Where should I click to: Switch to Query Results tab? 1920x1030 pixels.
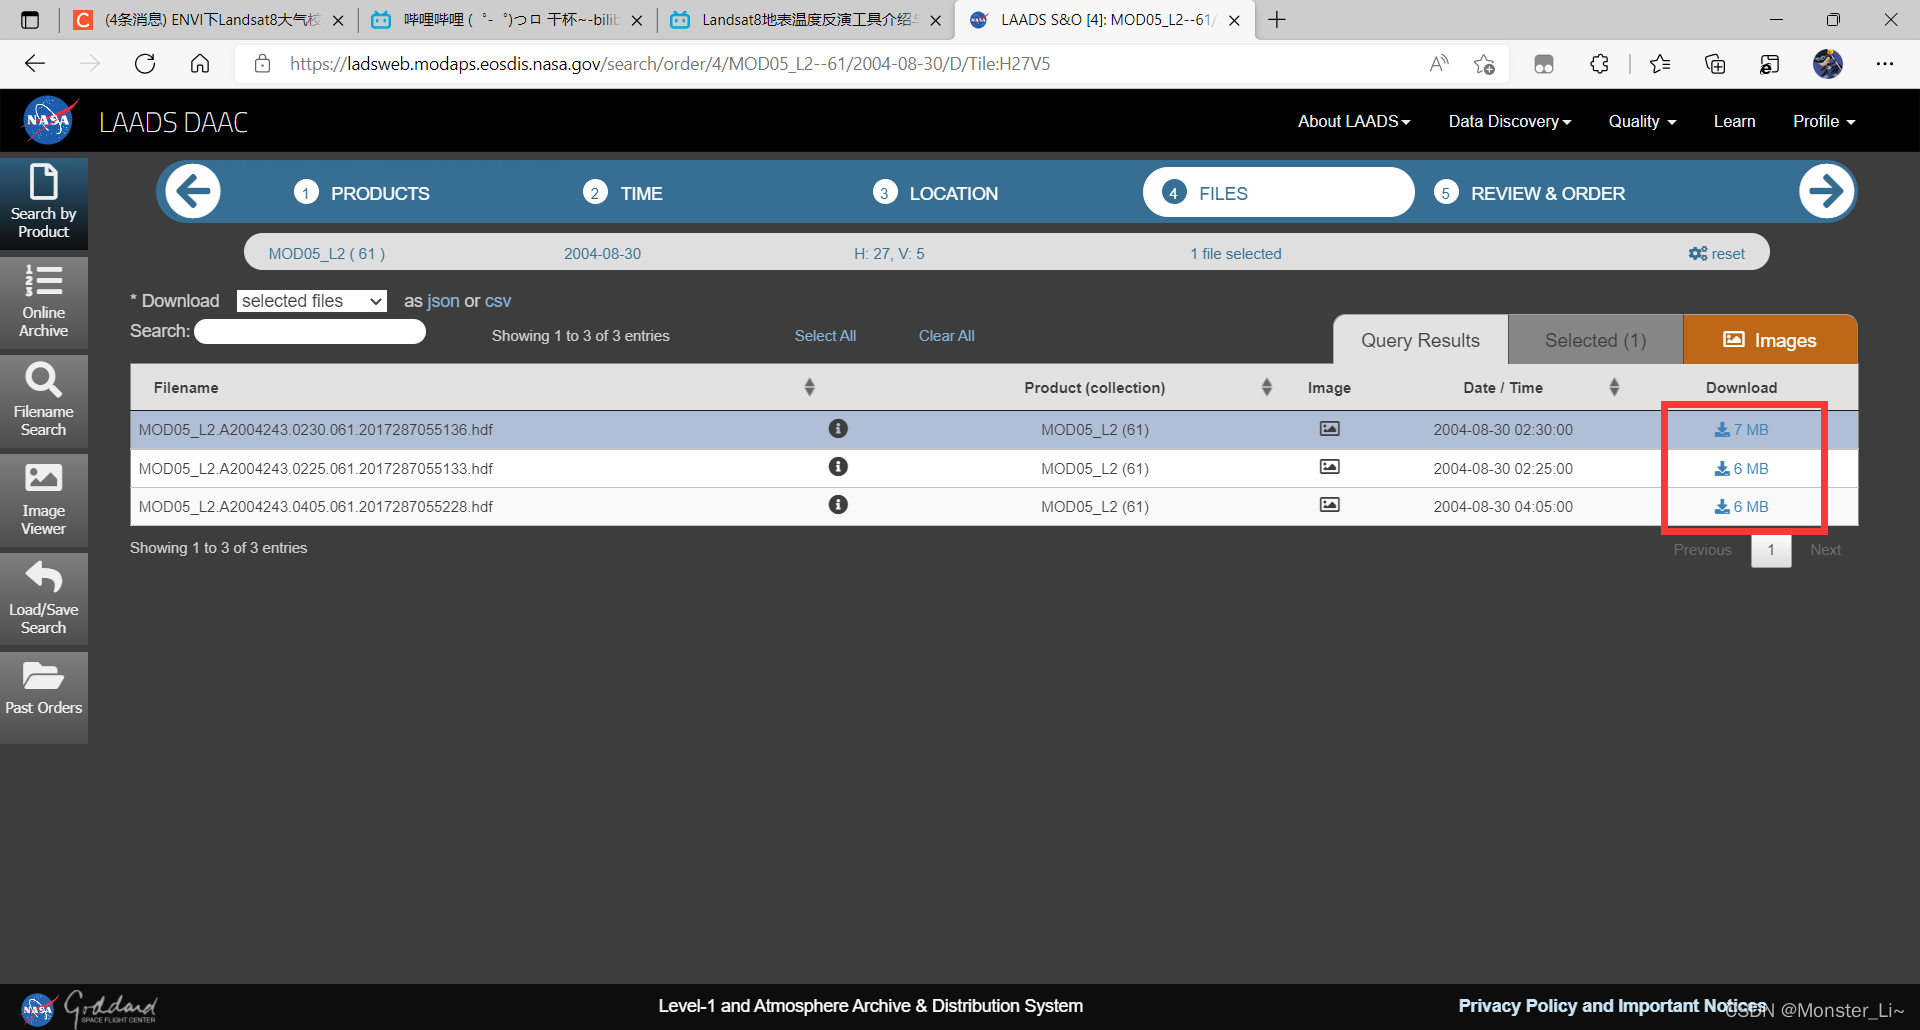(x=1420, y=340)
